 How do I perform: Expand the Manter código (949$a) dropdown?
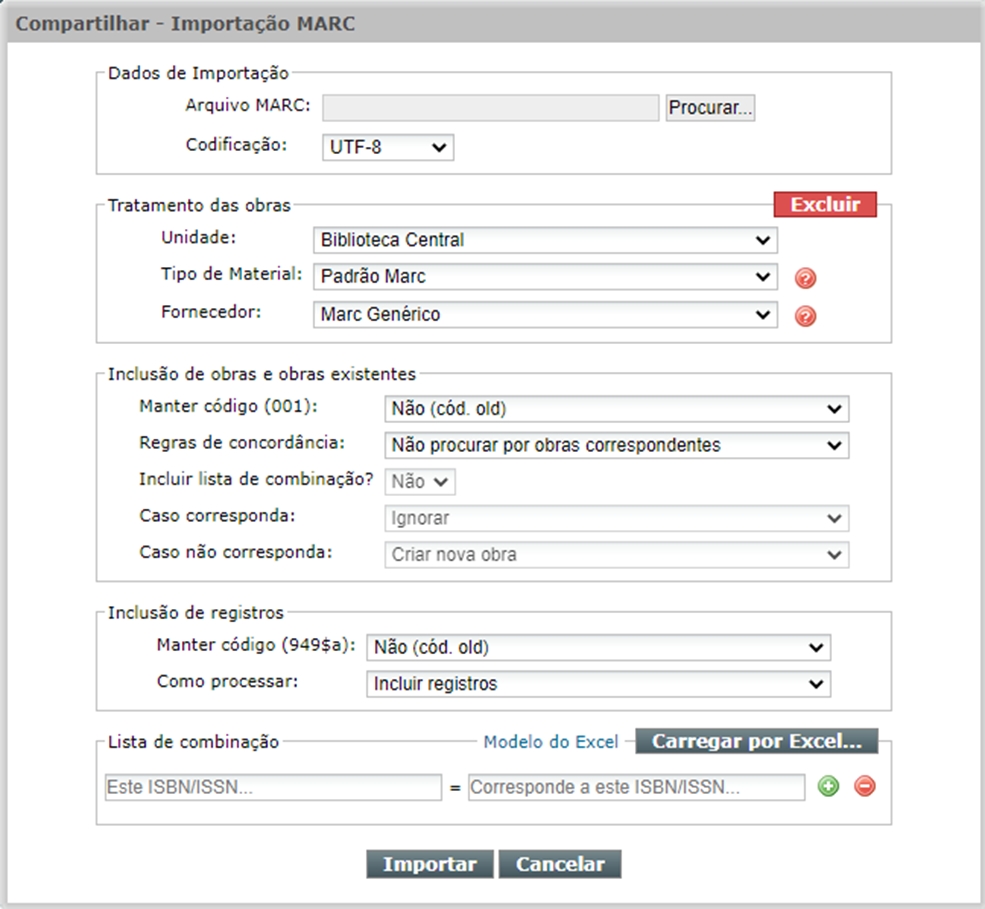pyautogui.click(x=598, y=648)
